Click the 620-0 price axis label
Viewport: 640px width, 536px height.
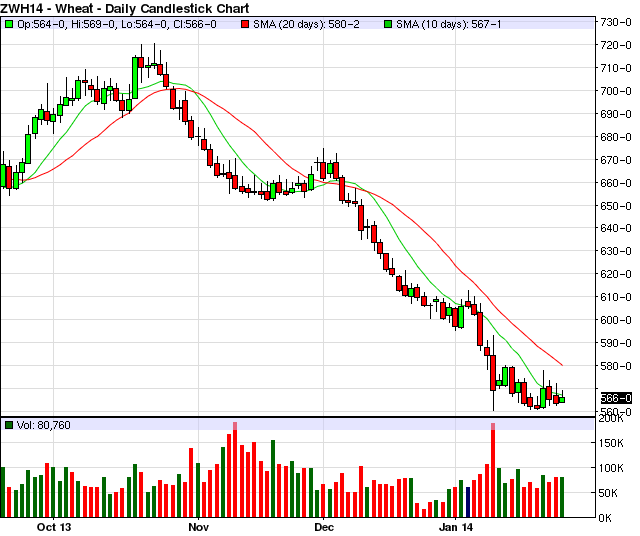point(616,274)
